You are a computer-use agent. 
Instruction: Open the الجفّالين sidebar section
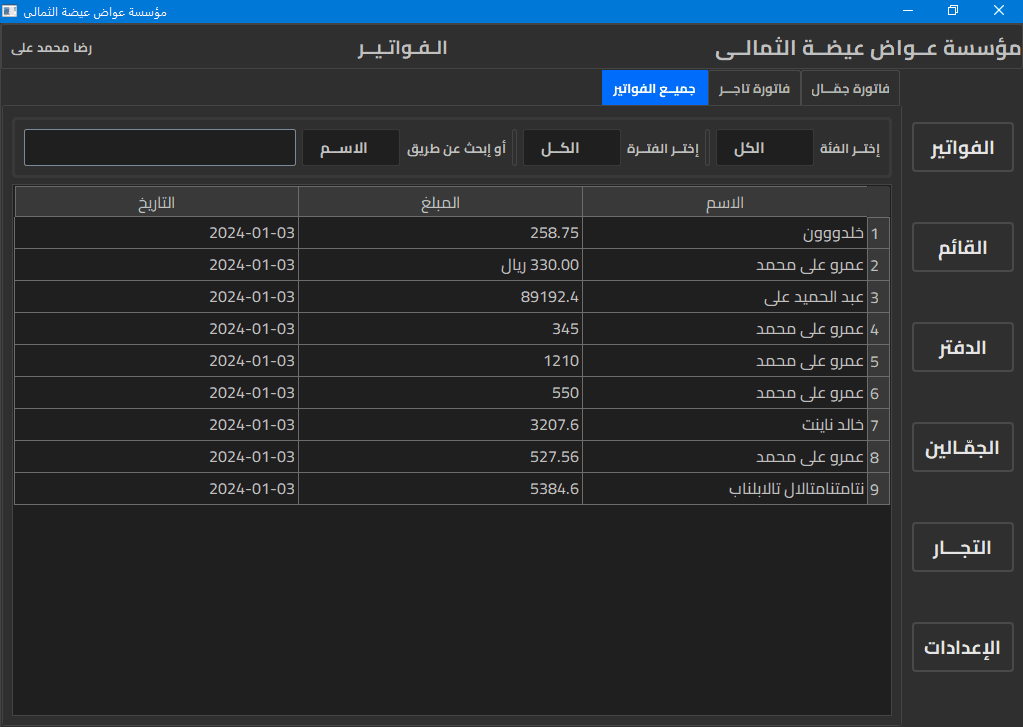[x=962, y=447]
